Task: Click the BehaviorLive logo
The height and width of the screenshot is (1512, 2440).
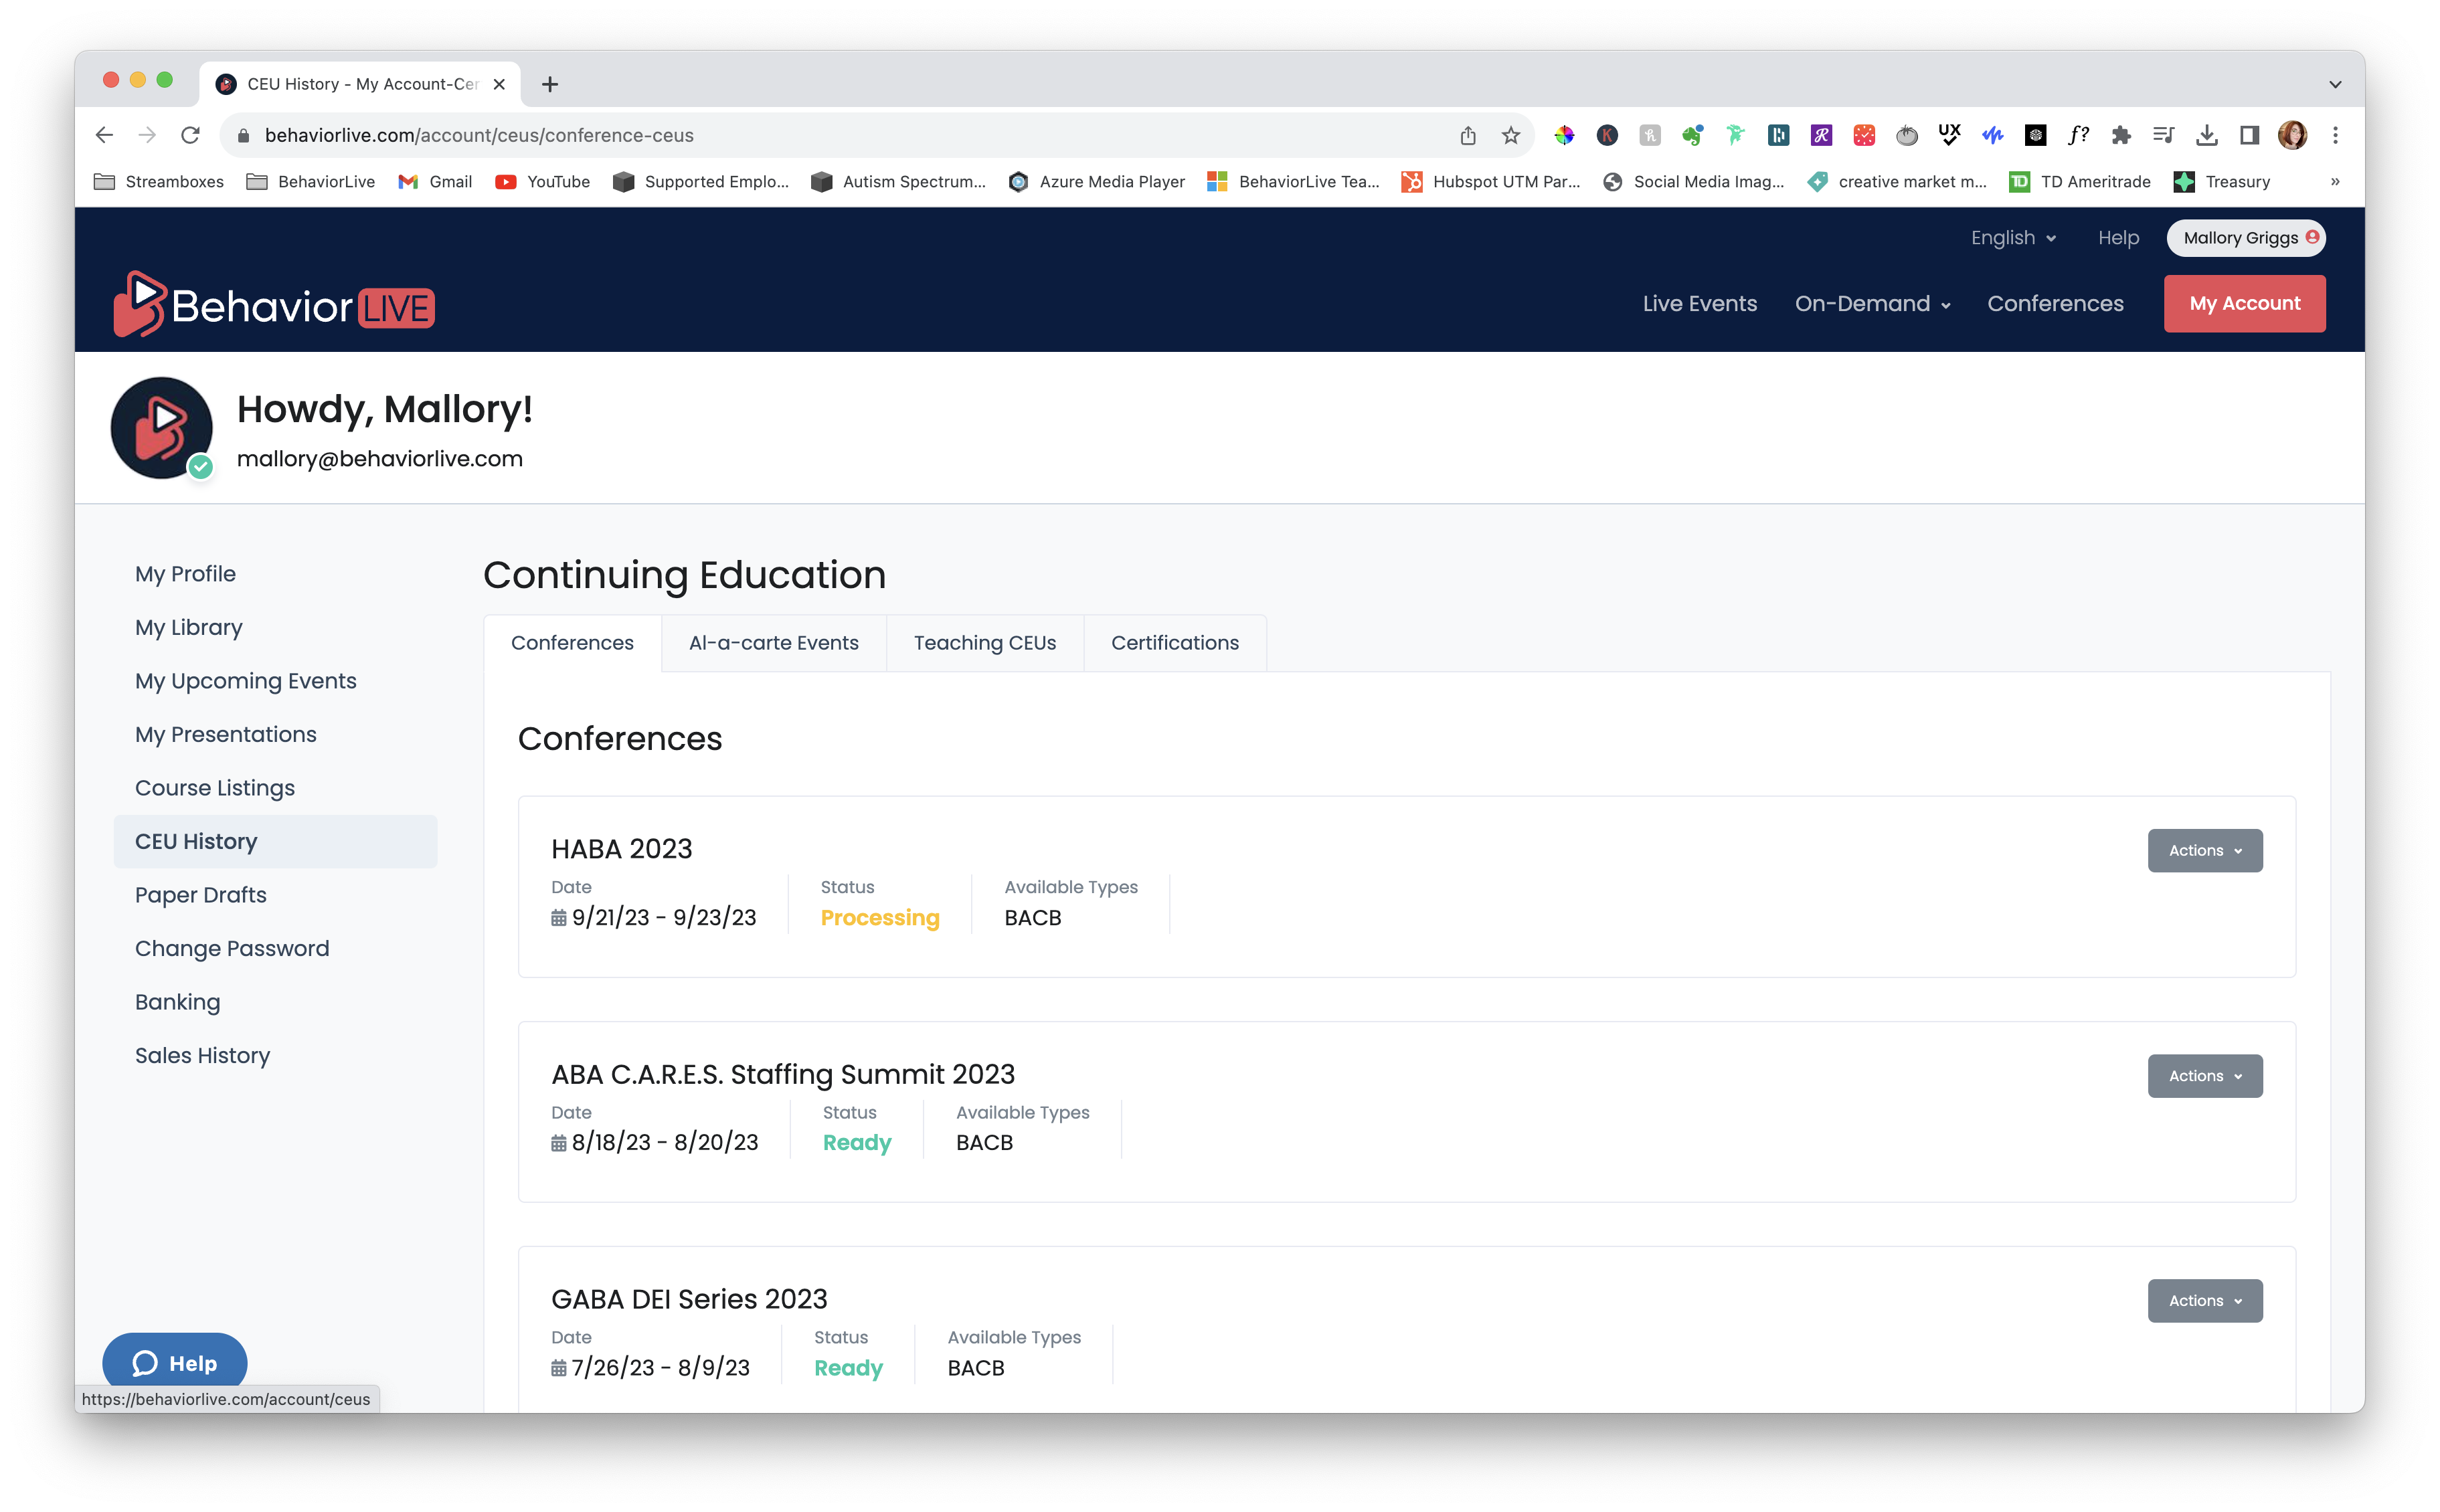Action: (x=273, y=304)
